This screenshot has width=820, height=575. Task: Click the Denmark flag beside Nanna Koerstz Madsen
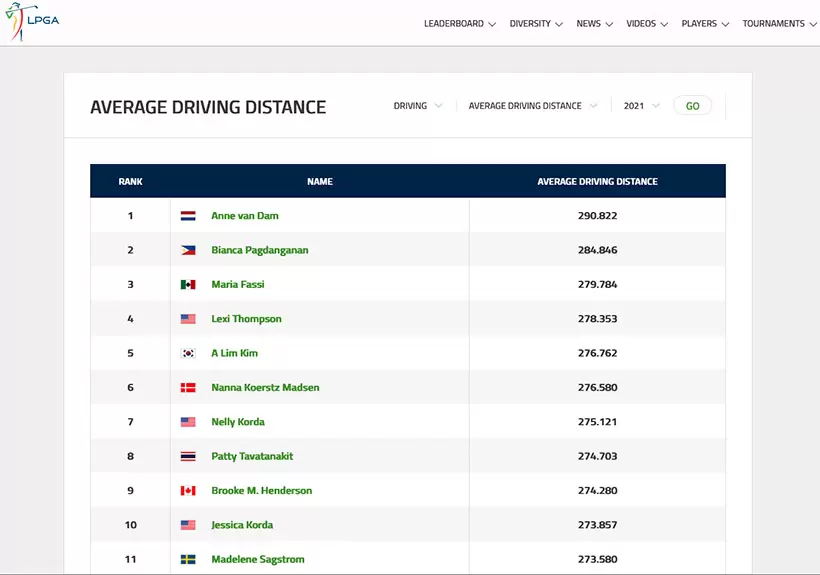[x=188, y=388]
